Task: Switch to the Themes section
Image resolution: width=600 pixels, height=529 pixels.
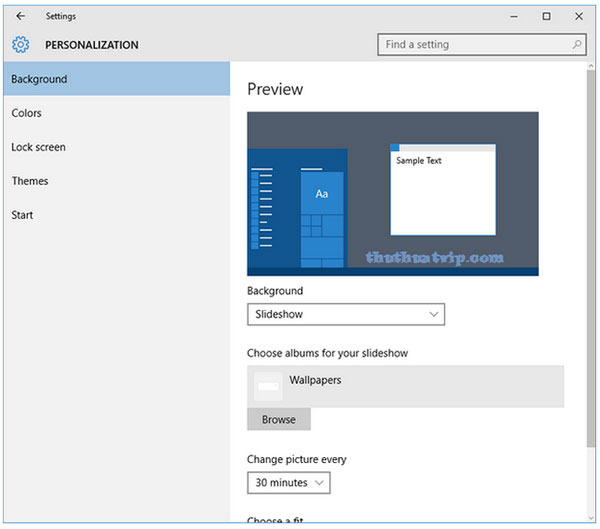Action: [x=30, y=181]
